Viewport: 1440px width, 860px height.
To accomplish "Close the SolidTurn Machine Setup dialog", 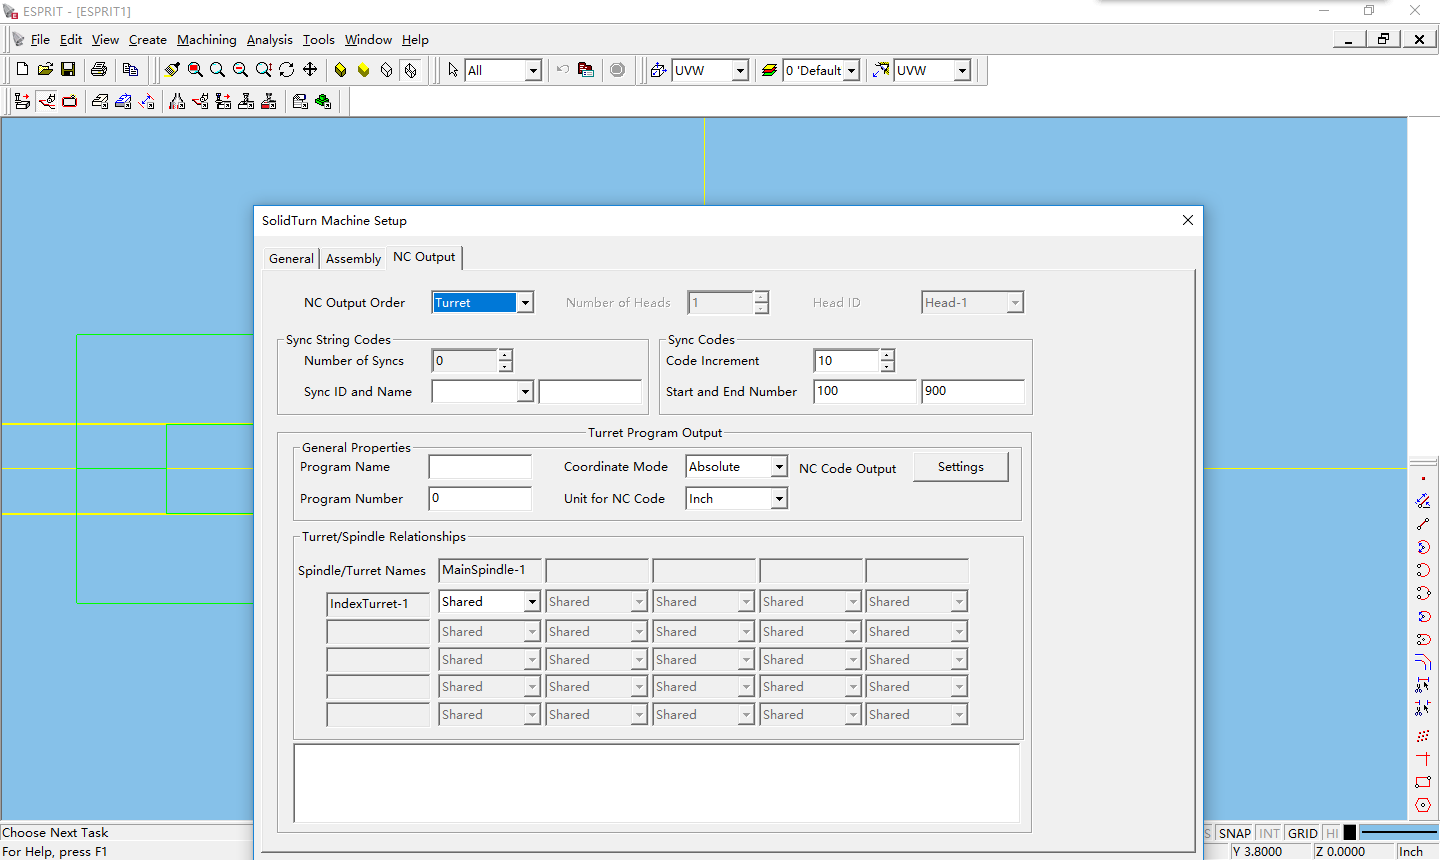I will 1188,220.
